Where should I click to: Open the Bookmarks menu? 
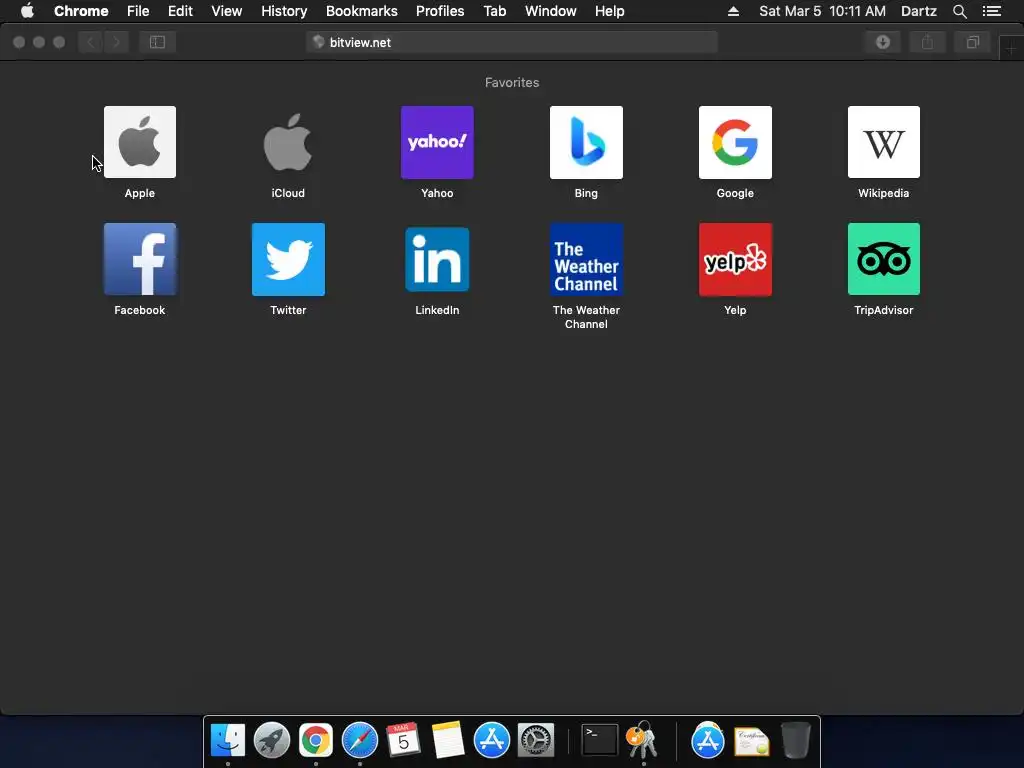pos(362,11)
